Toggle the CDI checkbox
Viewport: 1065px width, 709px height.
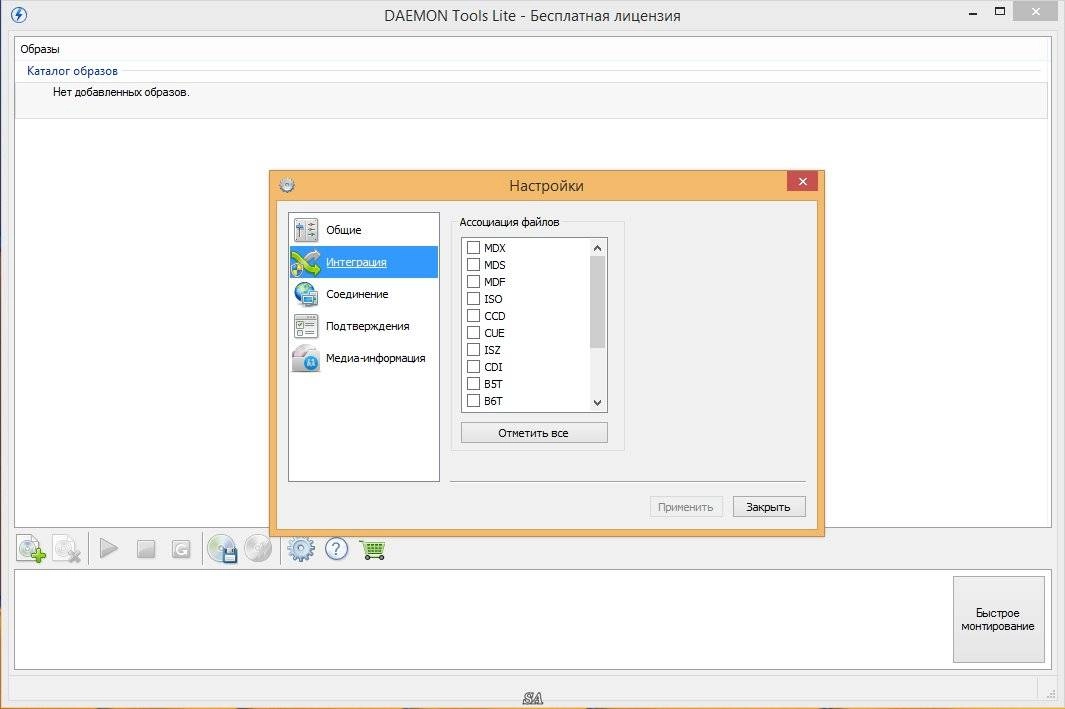(473, 366)
